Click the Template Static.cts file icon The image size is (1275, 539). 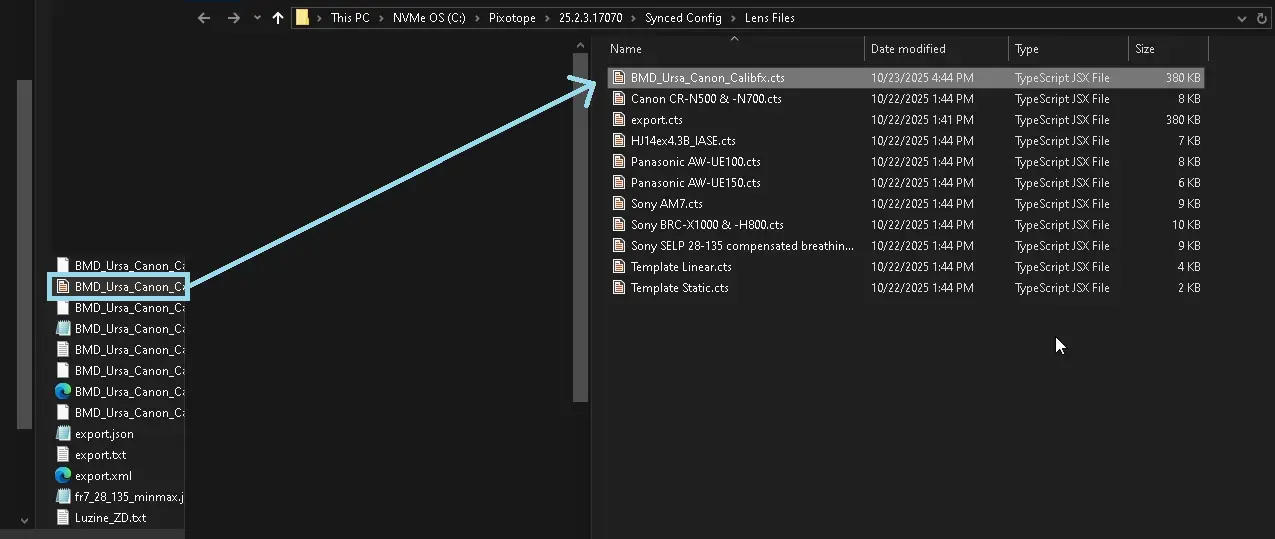point(619,288)
